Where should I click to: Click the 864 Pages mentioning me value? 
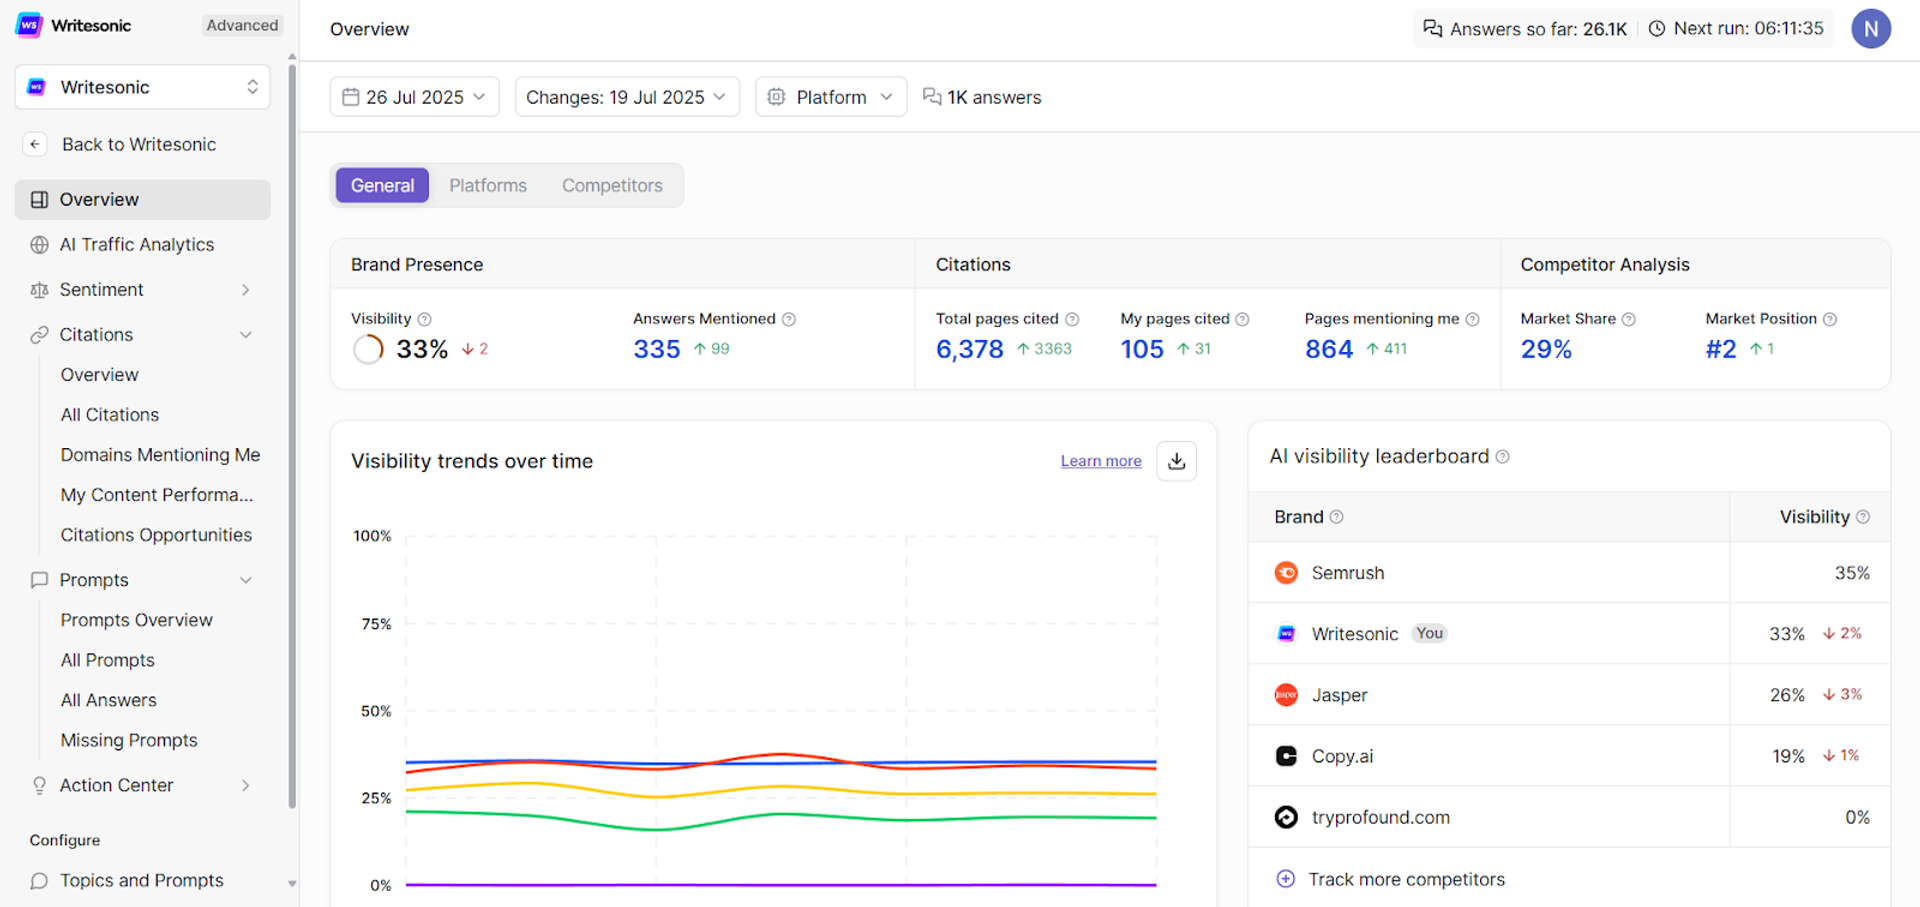(1328, 349)
